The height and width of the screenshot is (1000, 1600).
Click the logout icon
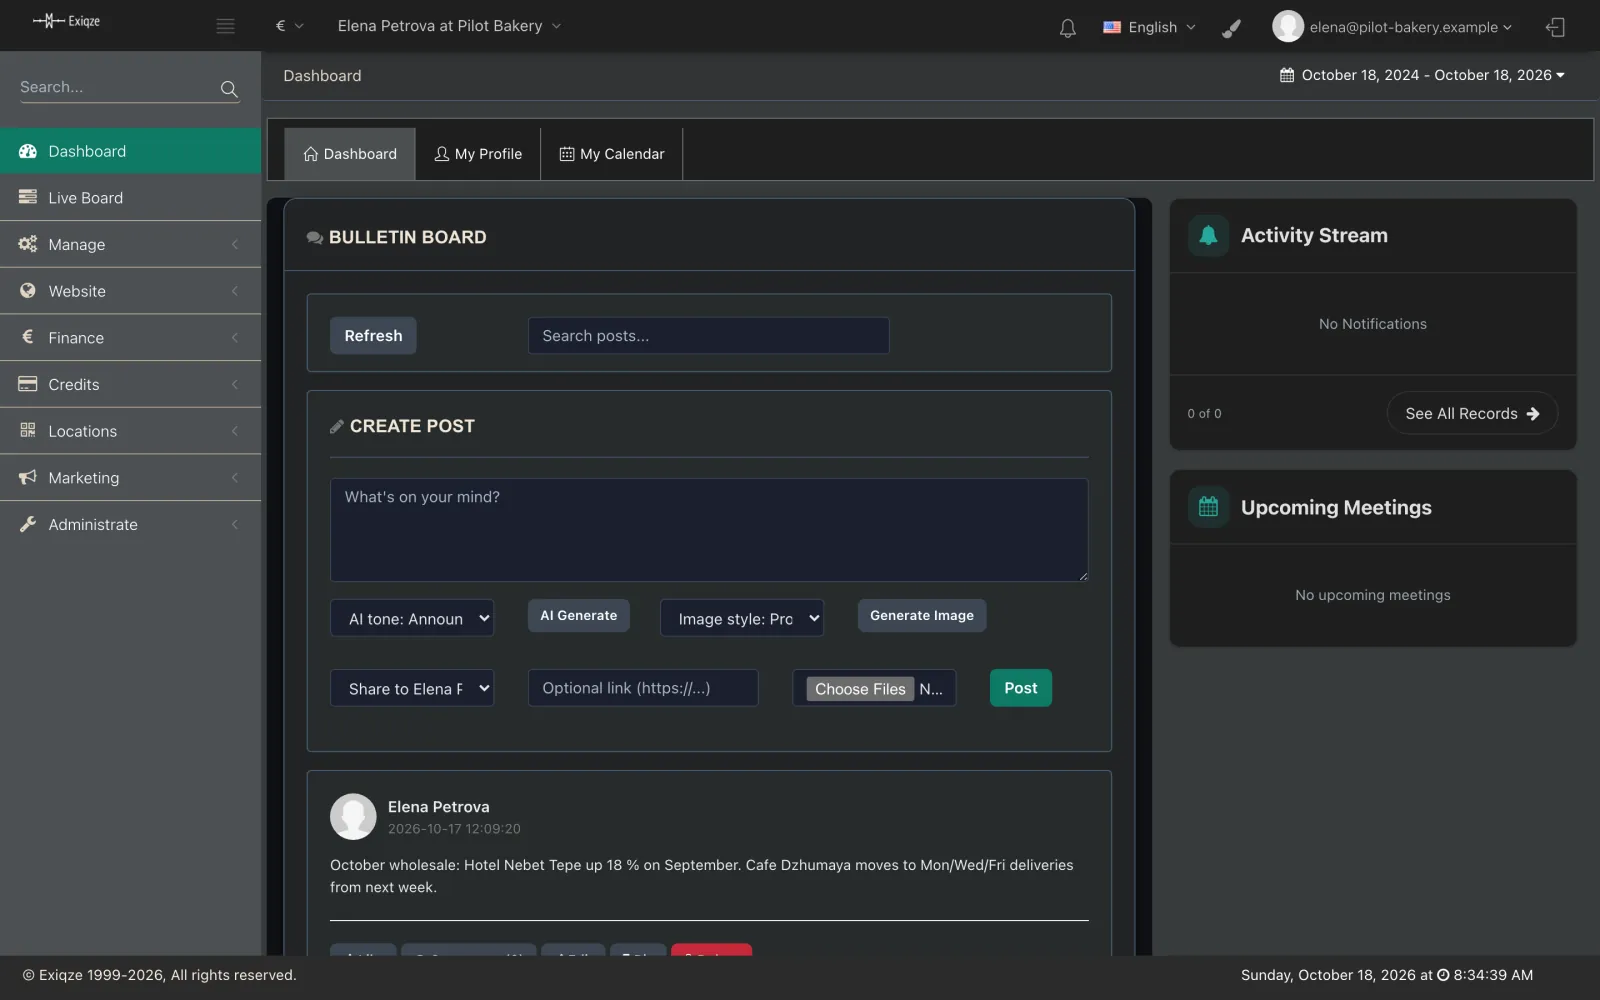(x=1555, y=27)
